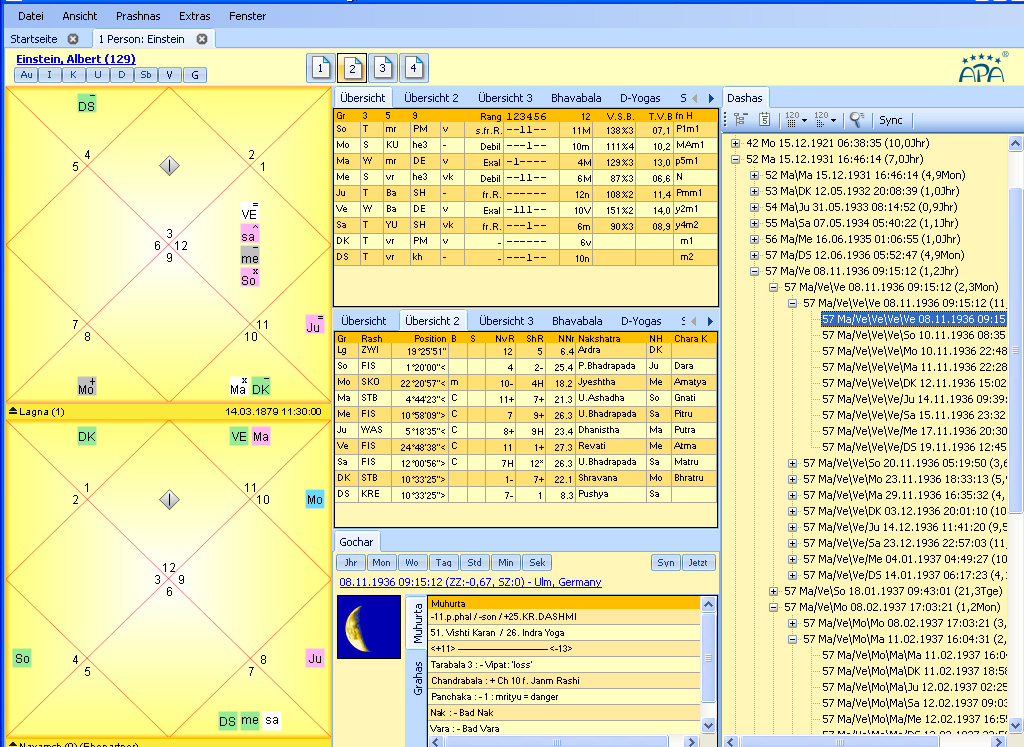This screenshot has height=747, width=1024.
Task: Select page layout 1
Action: coord(319,68)
